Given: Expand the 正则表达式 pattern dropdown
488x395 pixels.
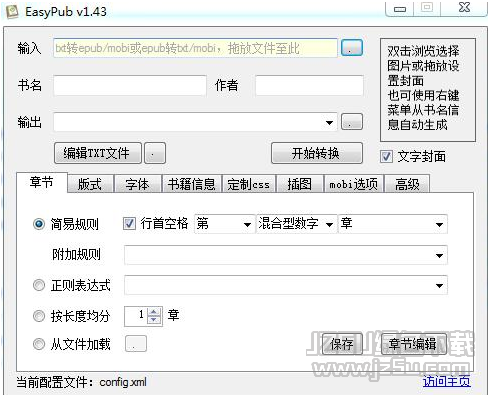Looking at the screenshot, I should click(x=439, y=285).
